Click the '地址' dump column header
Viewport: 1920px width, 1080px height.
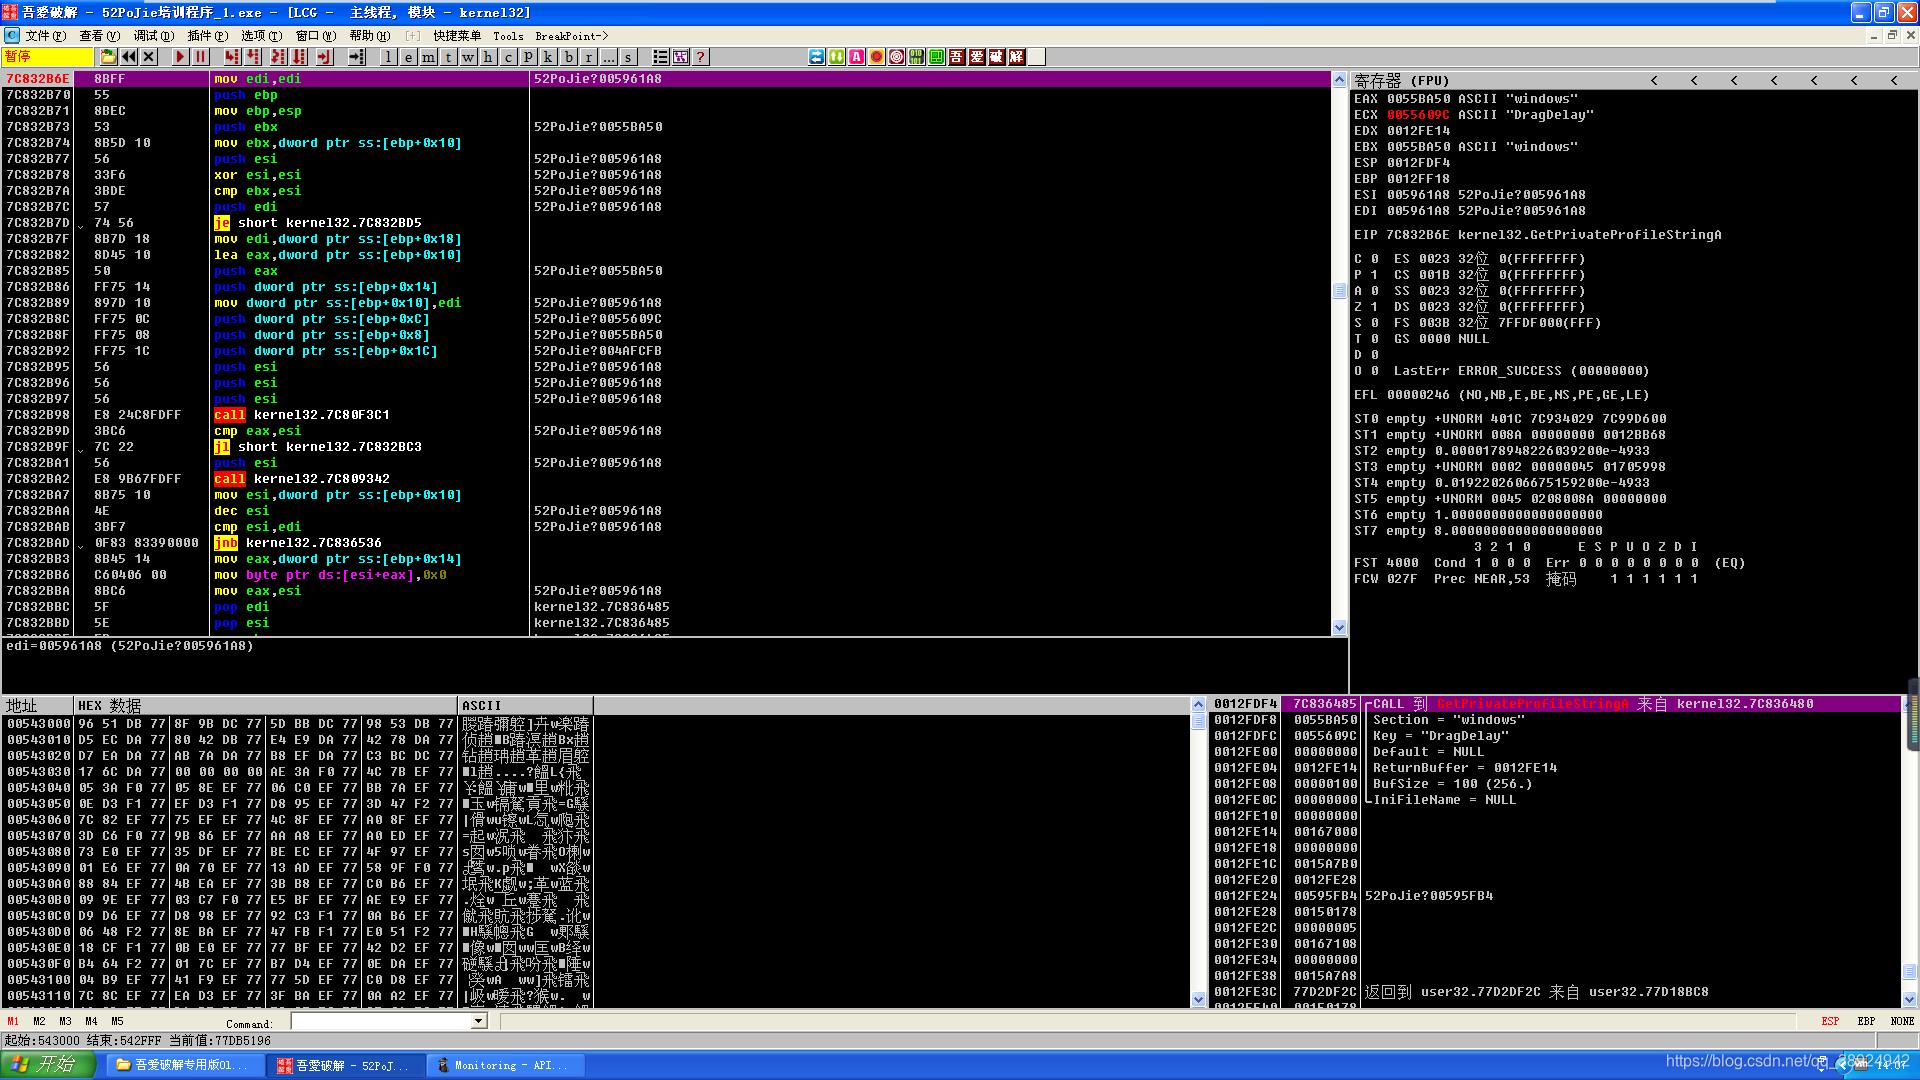(37, 705)
